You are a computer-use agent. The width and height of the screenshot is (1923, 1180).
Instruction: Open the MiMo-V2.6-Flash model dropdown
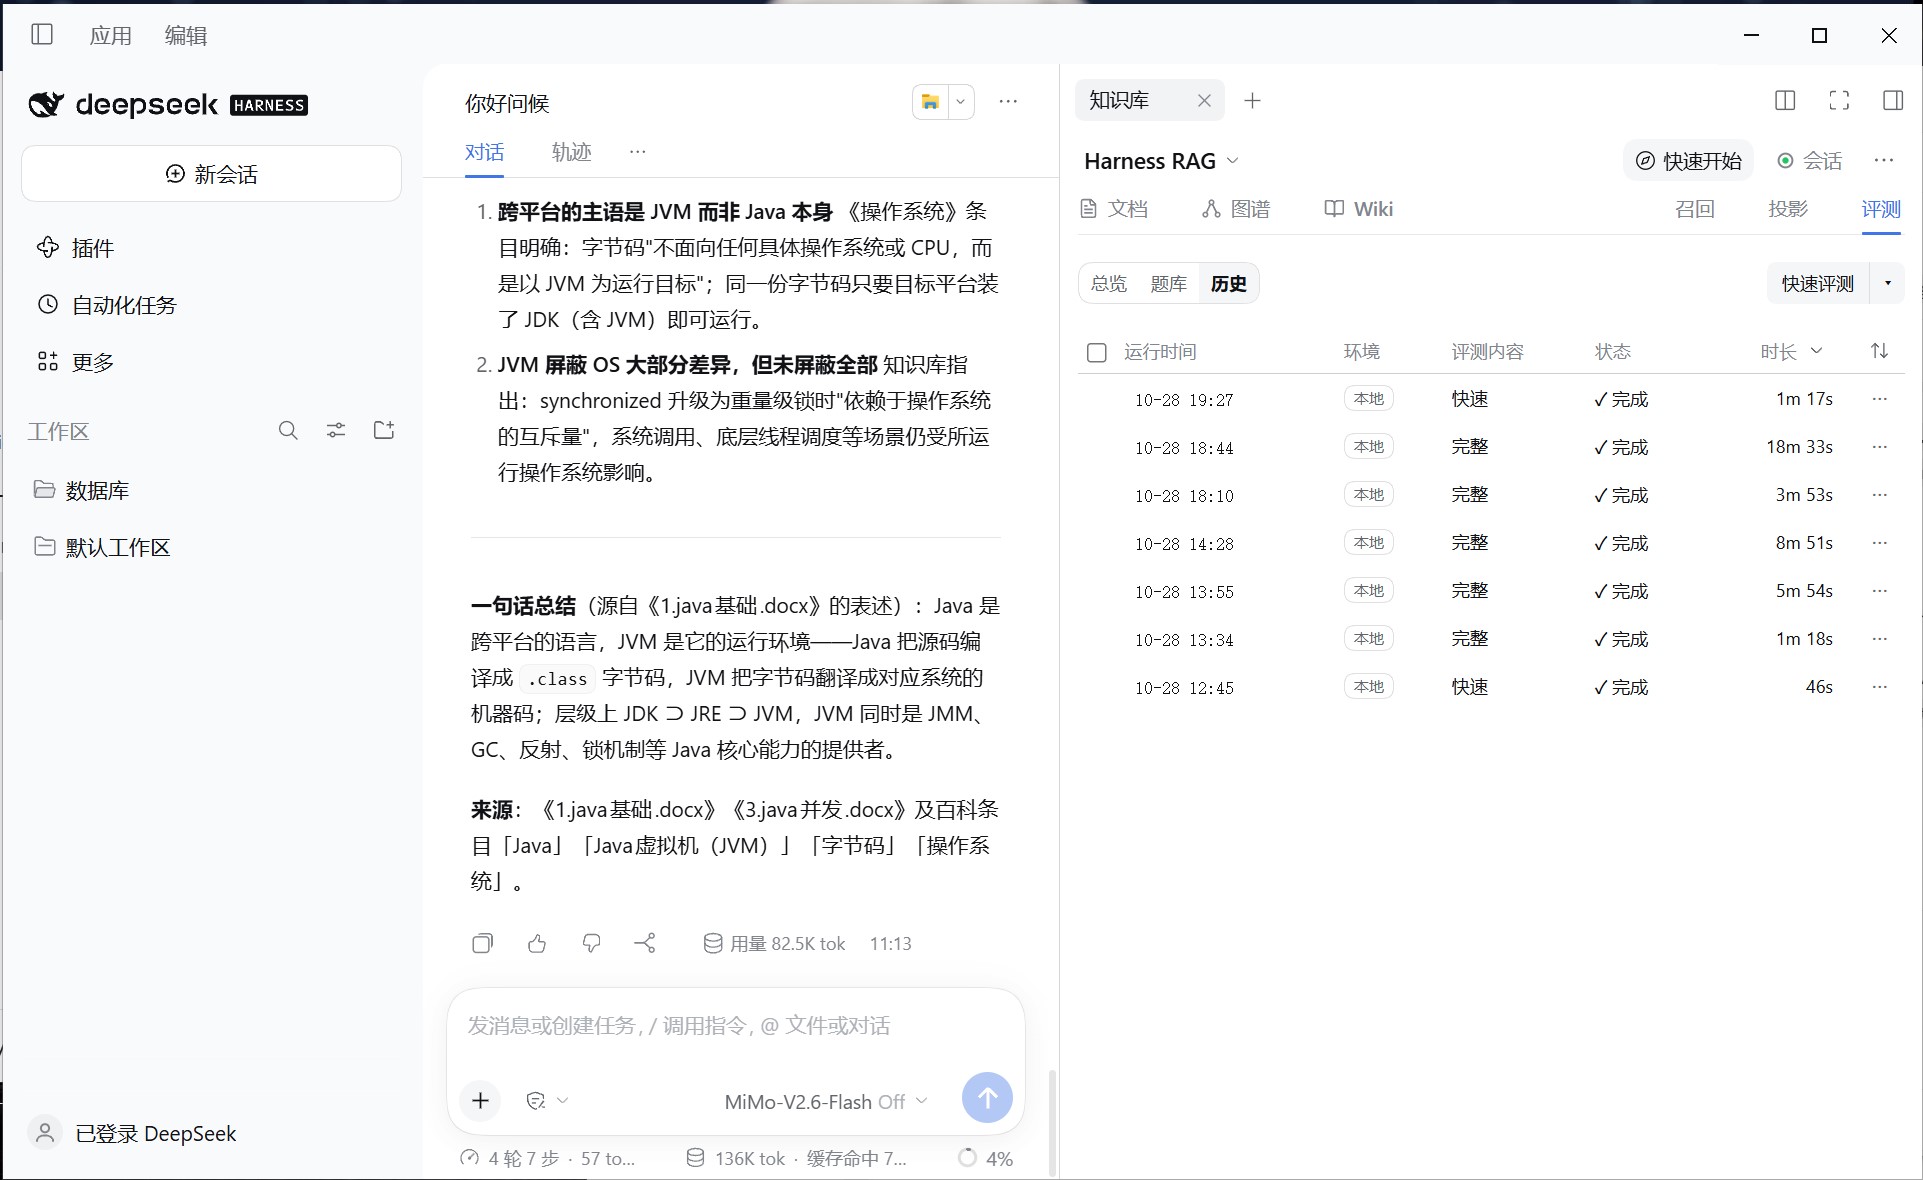click(826, 1101)
